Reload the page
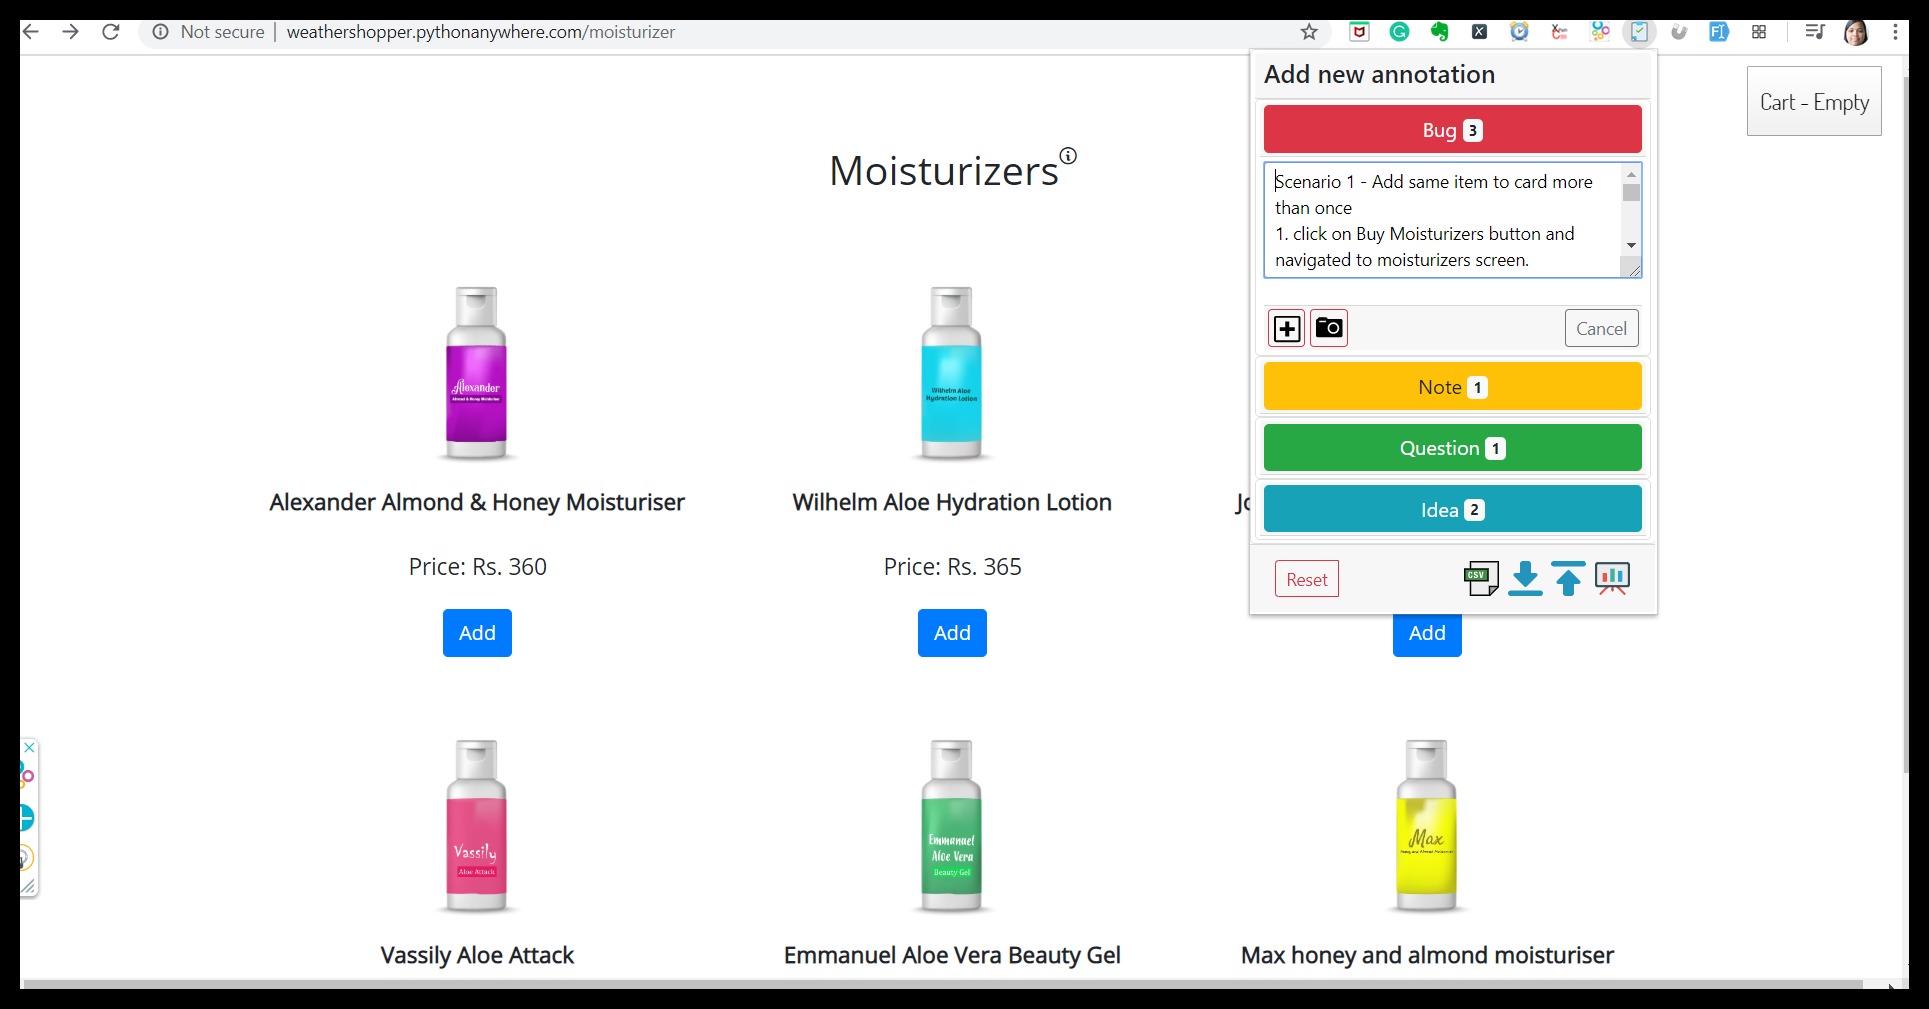This screenshot has width=1929, height=1009. 111,32
